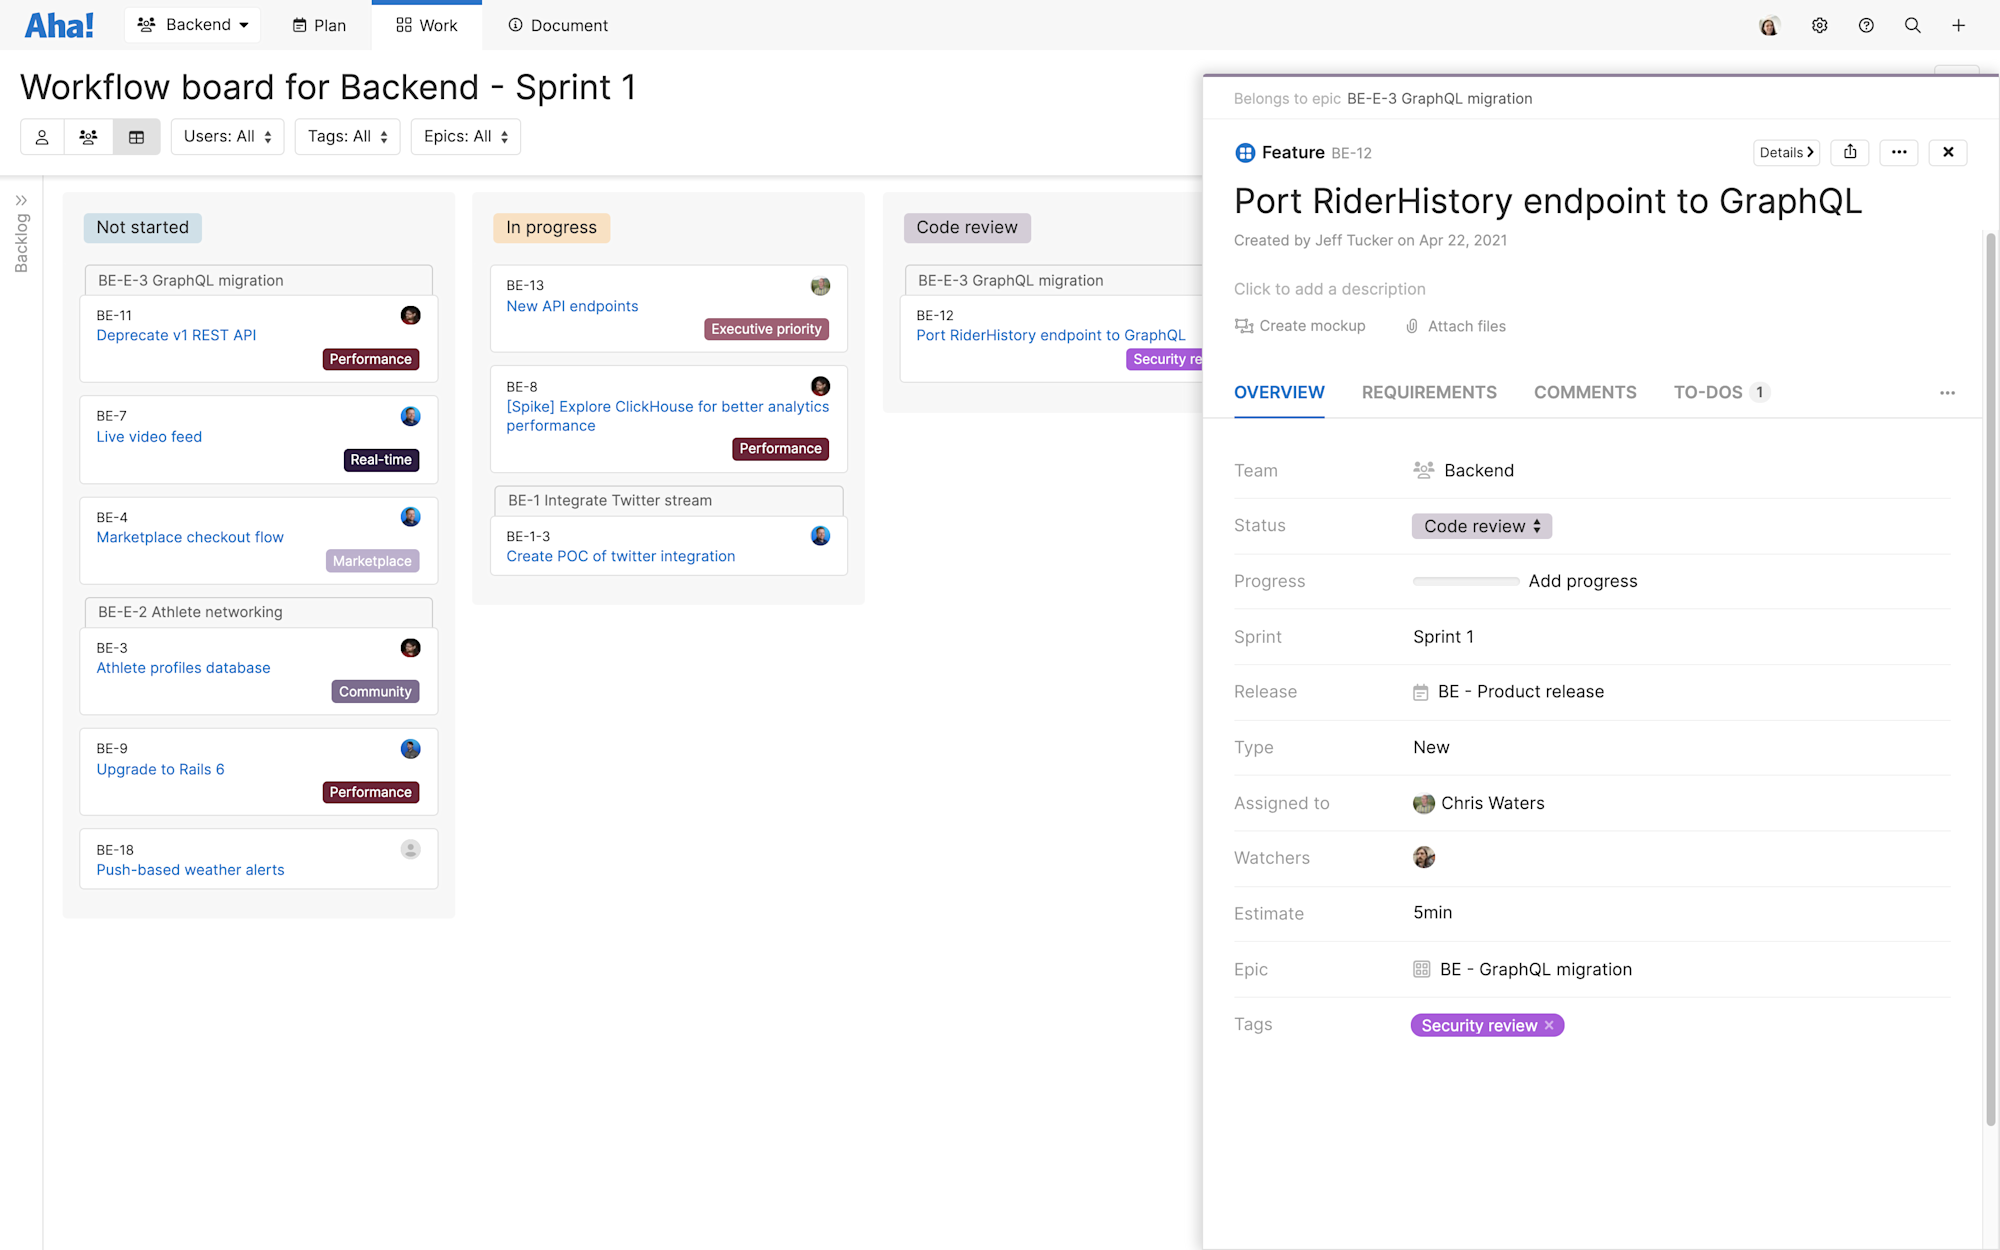Expand the Details button
Screen dimensions: 2000x1250
[1786, 152]
